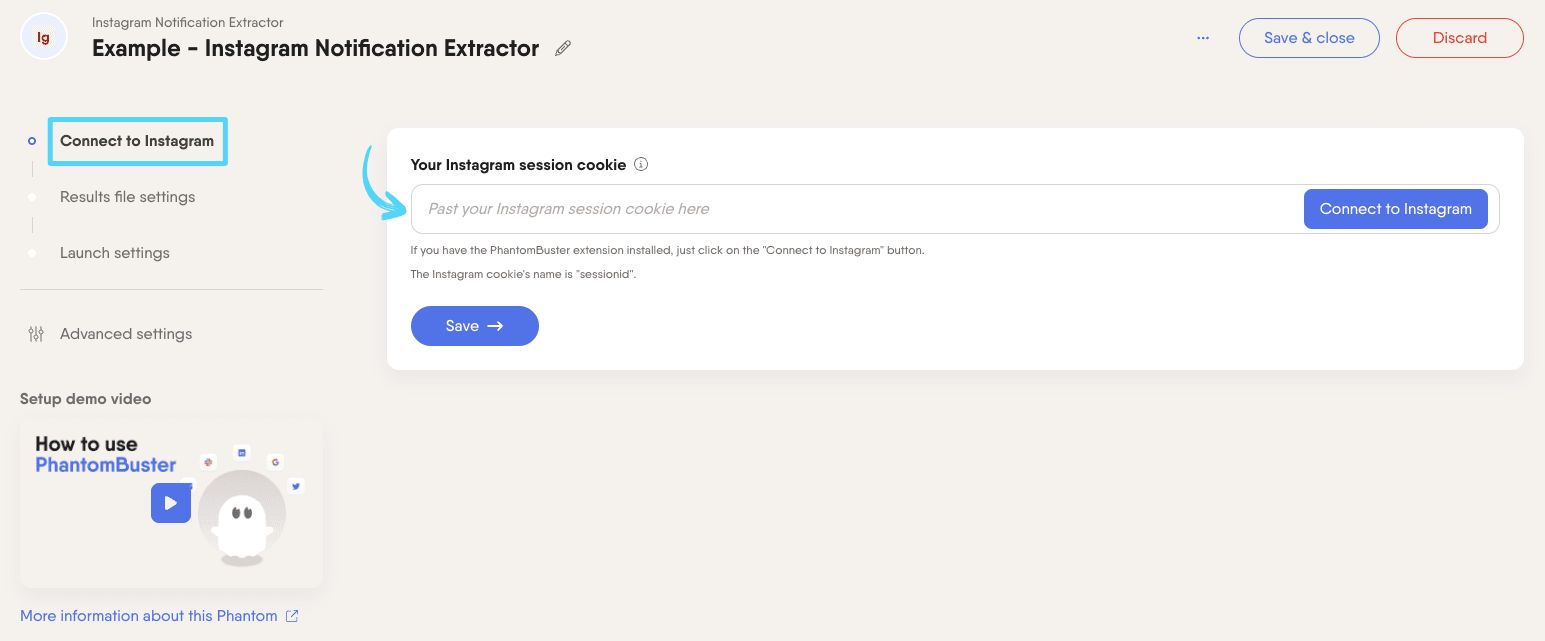Click the external link icon after More information
Screen dimensions: 1545x641
[292, 616]
